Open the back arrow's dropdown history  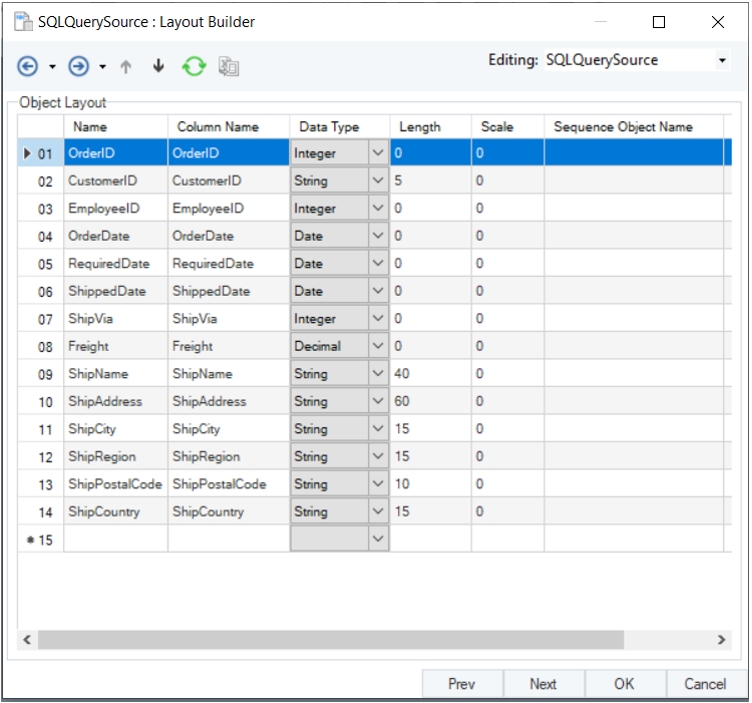tap(52, 67)
